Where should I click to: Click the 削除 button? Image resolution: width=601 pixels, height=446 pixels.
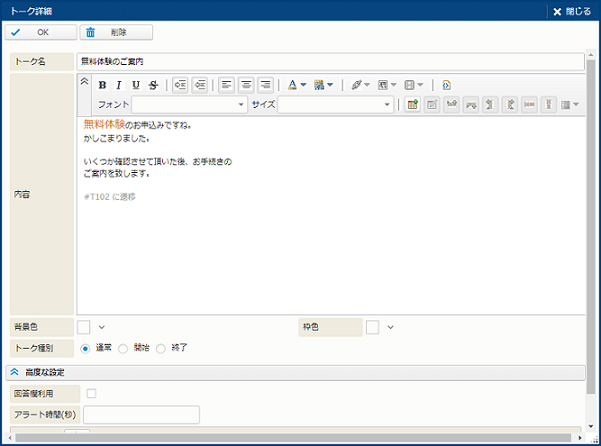click(116, 32)
